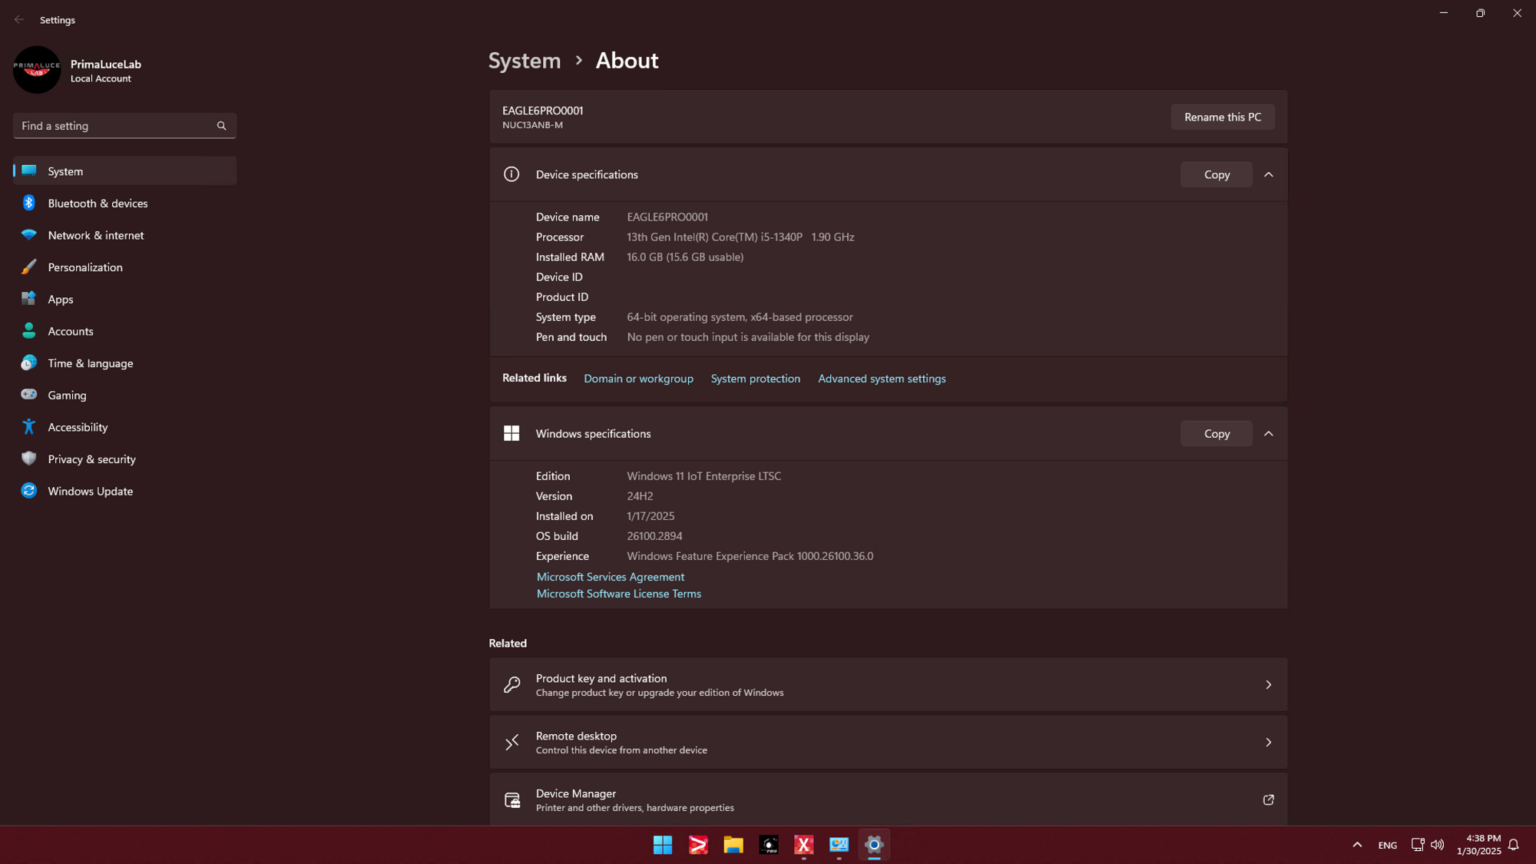Image resolution: width=1536 pixels, height=864 pixels.
Task: Open Personalization settings
Action: pyautogui.click(x=87, y=267)
